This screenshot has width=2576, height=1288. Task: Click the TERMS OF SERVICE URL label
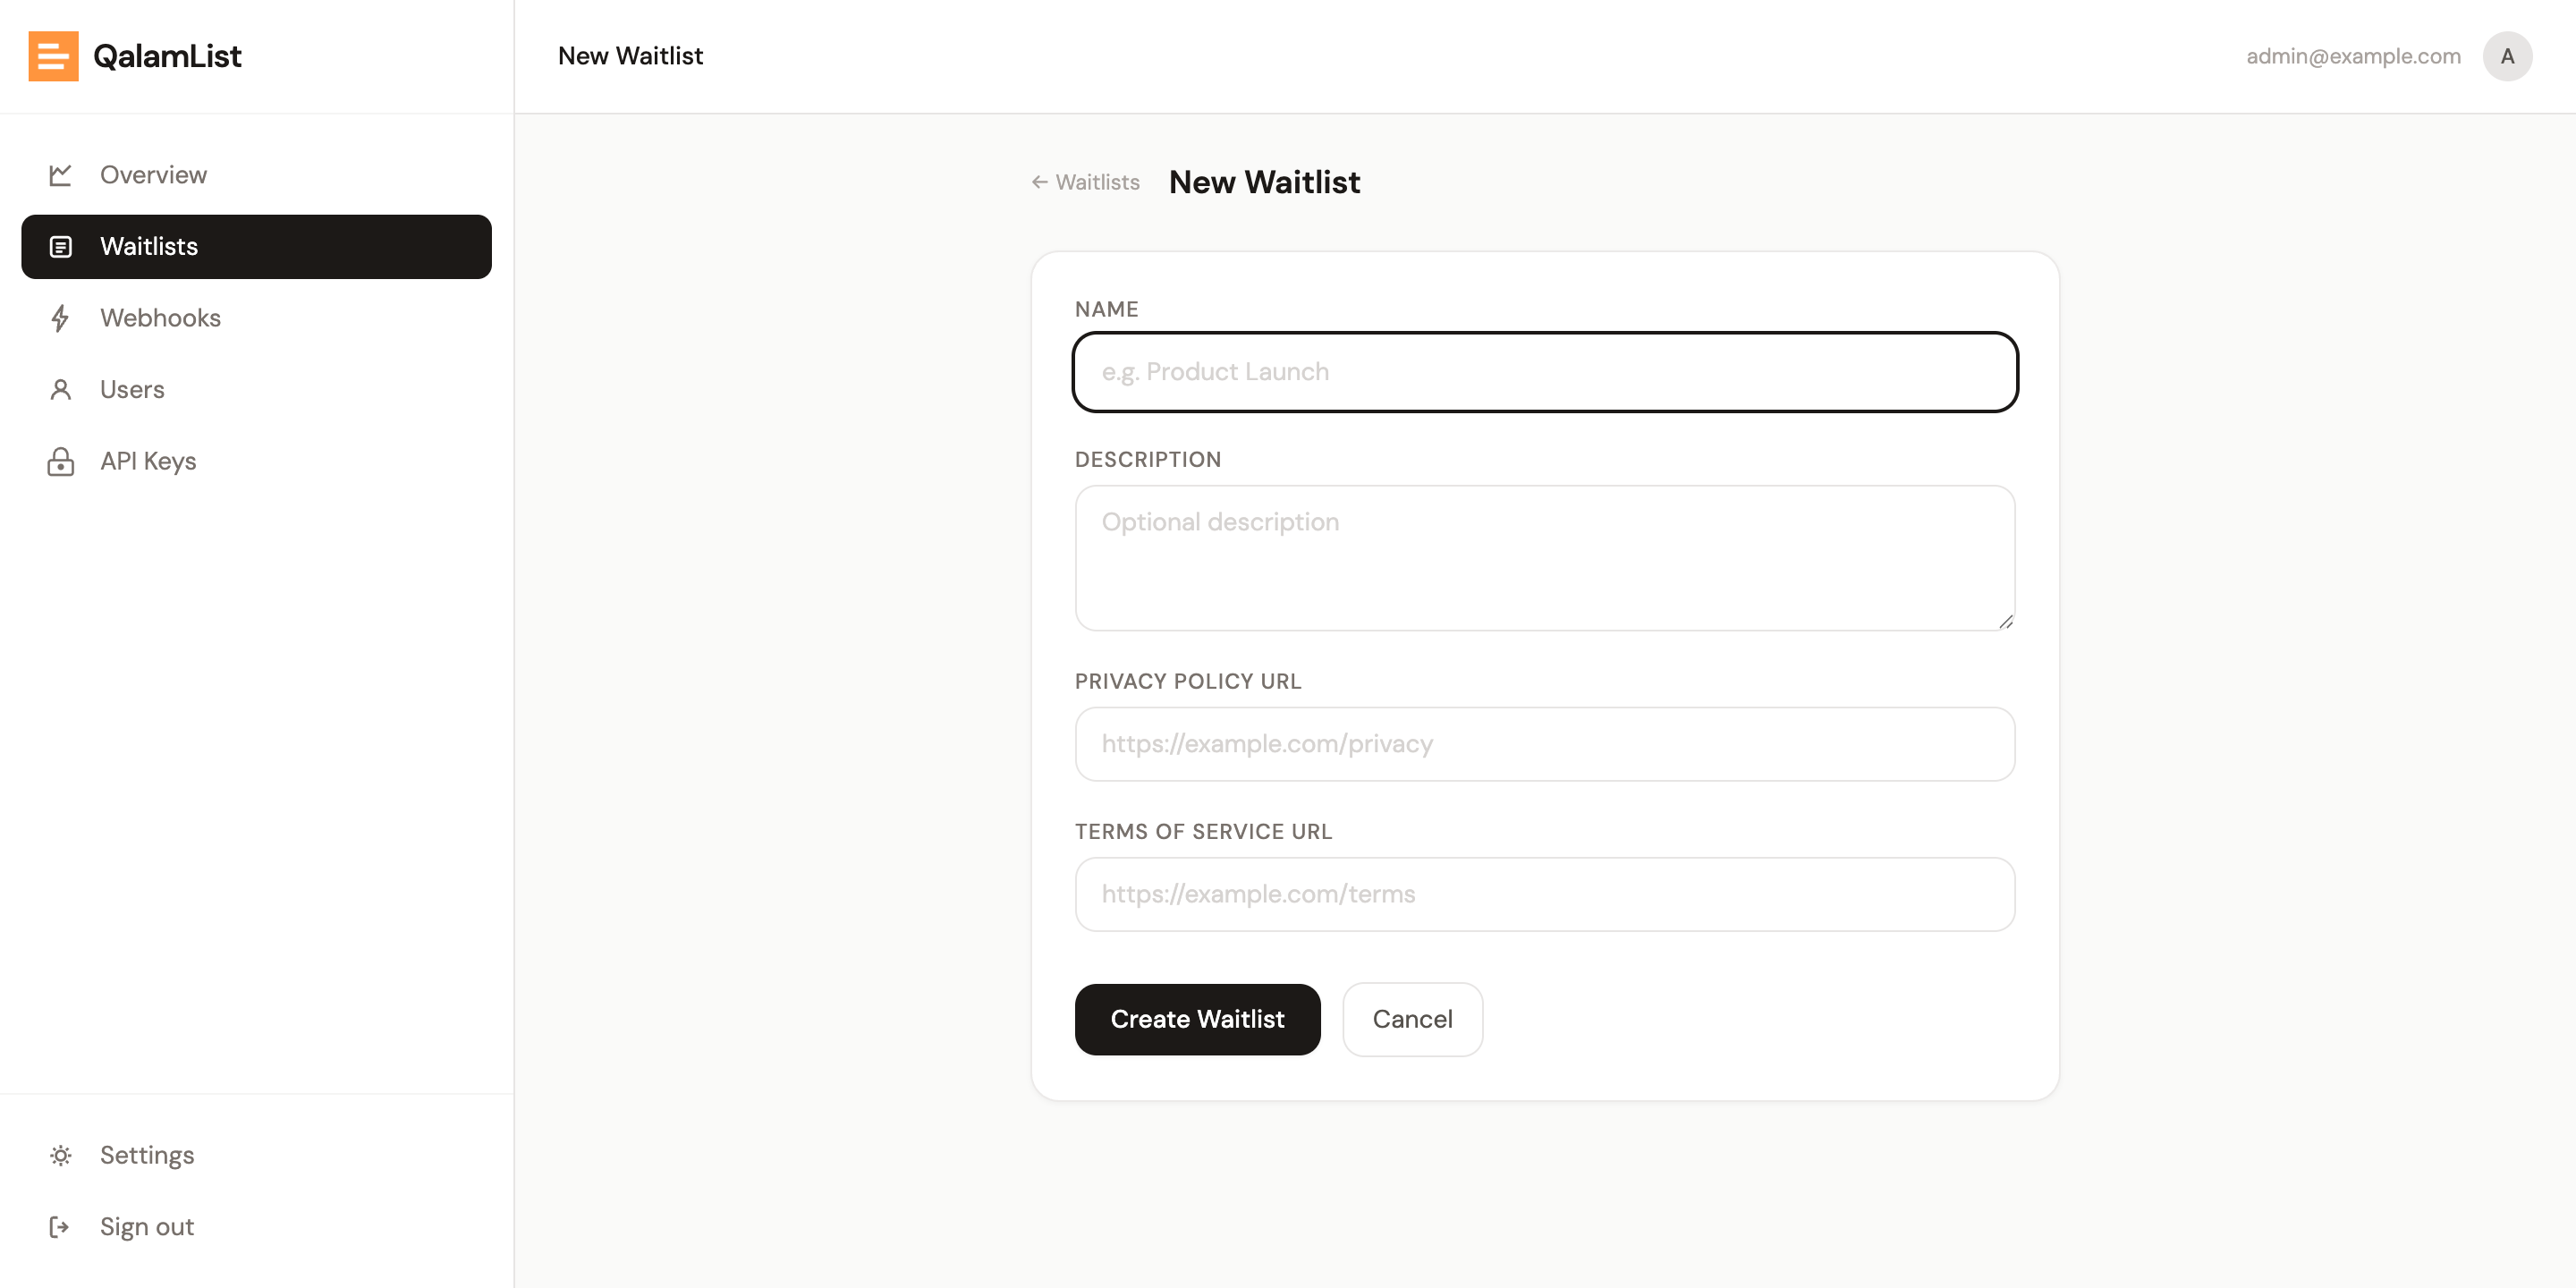click(x=1203, y=831)
